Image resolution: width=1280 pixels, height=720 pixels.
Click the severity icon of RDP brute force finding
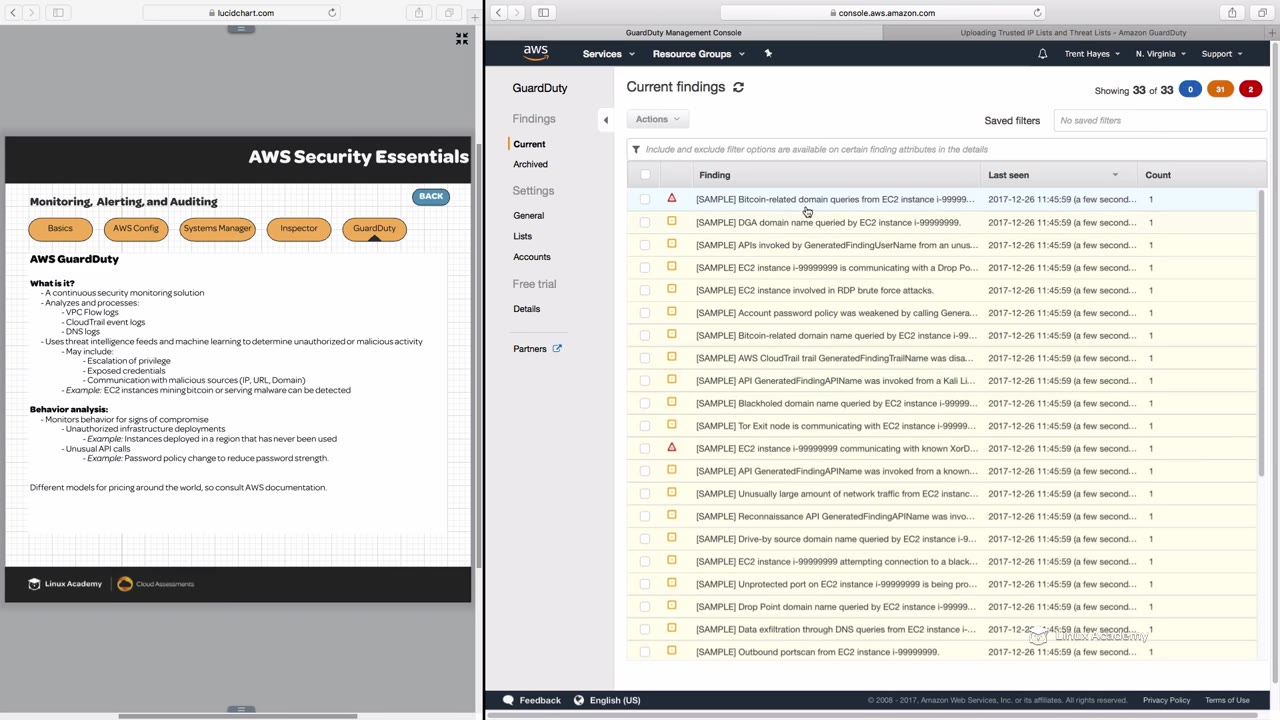coord(672,290)
